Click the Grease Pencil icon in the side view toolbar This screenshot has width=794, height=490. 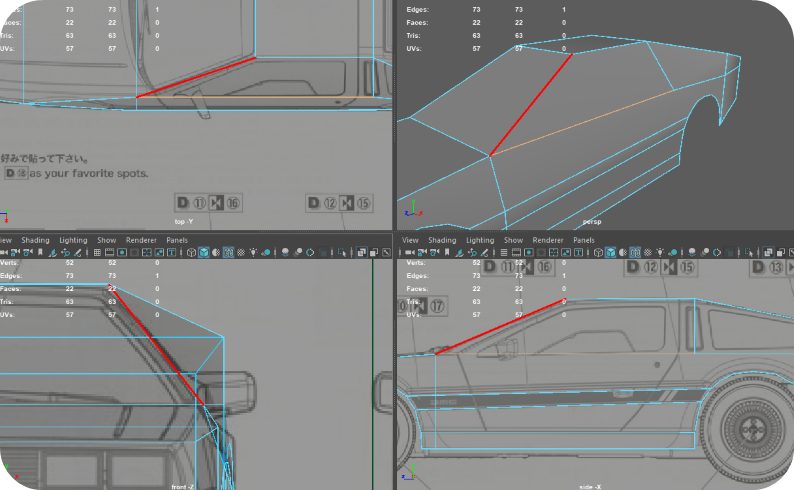pyautogui.click(x=484, y=252)
